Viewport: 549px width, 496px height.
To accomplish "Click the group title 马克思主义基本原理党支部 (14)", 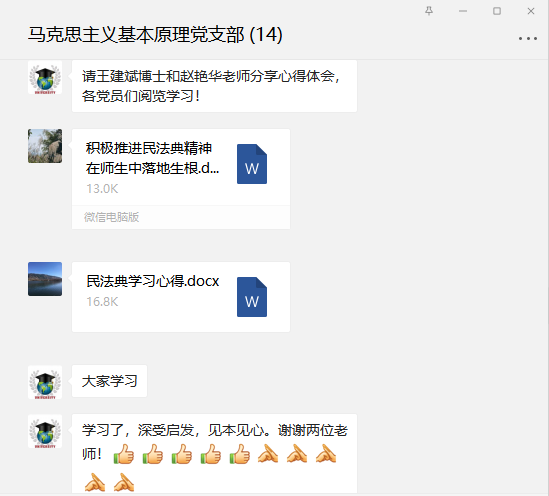I will 155,35.
